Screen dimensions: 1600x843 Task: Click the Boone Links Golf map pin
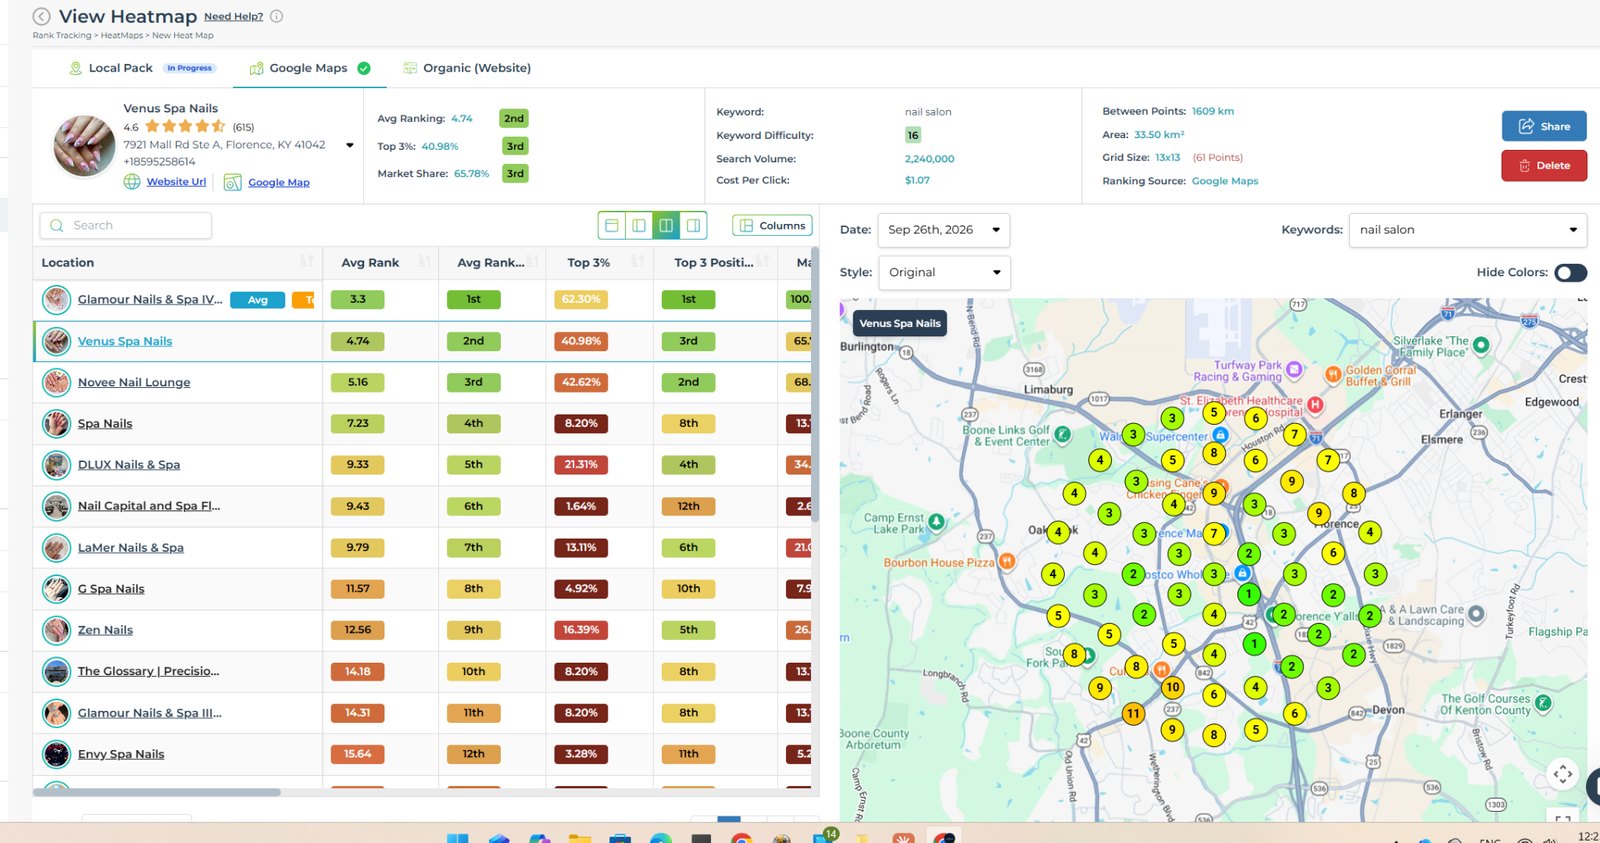(x=1062, y=434)
